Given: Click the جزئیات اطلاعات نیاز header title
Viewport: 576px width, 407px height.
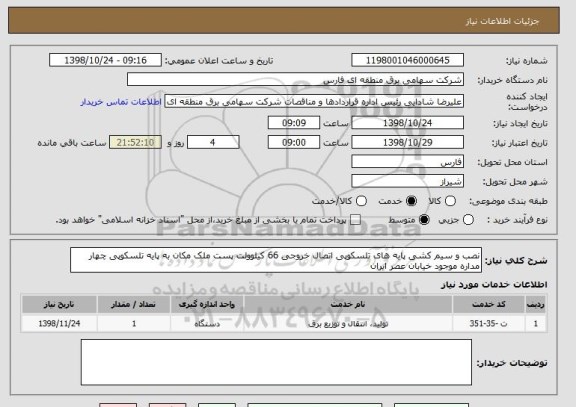Looking at the screenshot, I should 502,21.
